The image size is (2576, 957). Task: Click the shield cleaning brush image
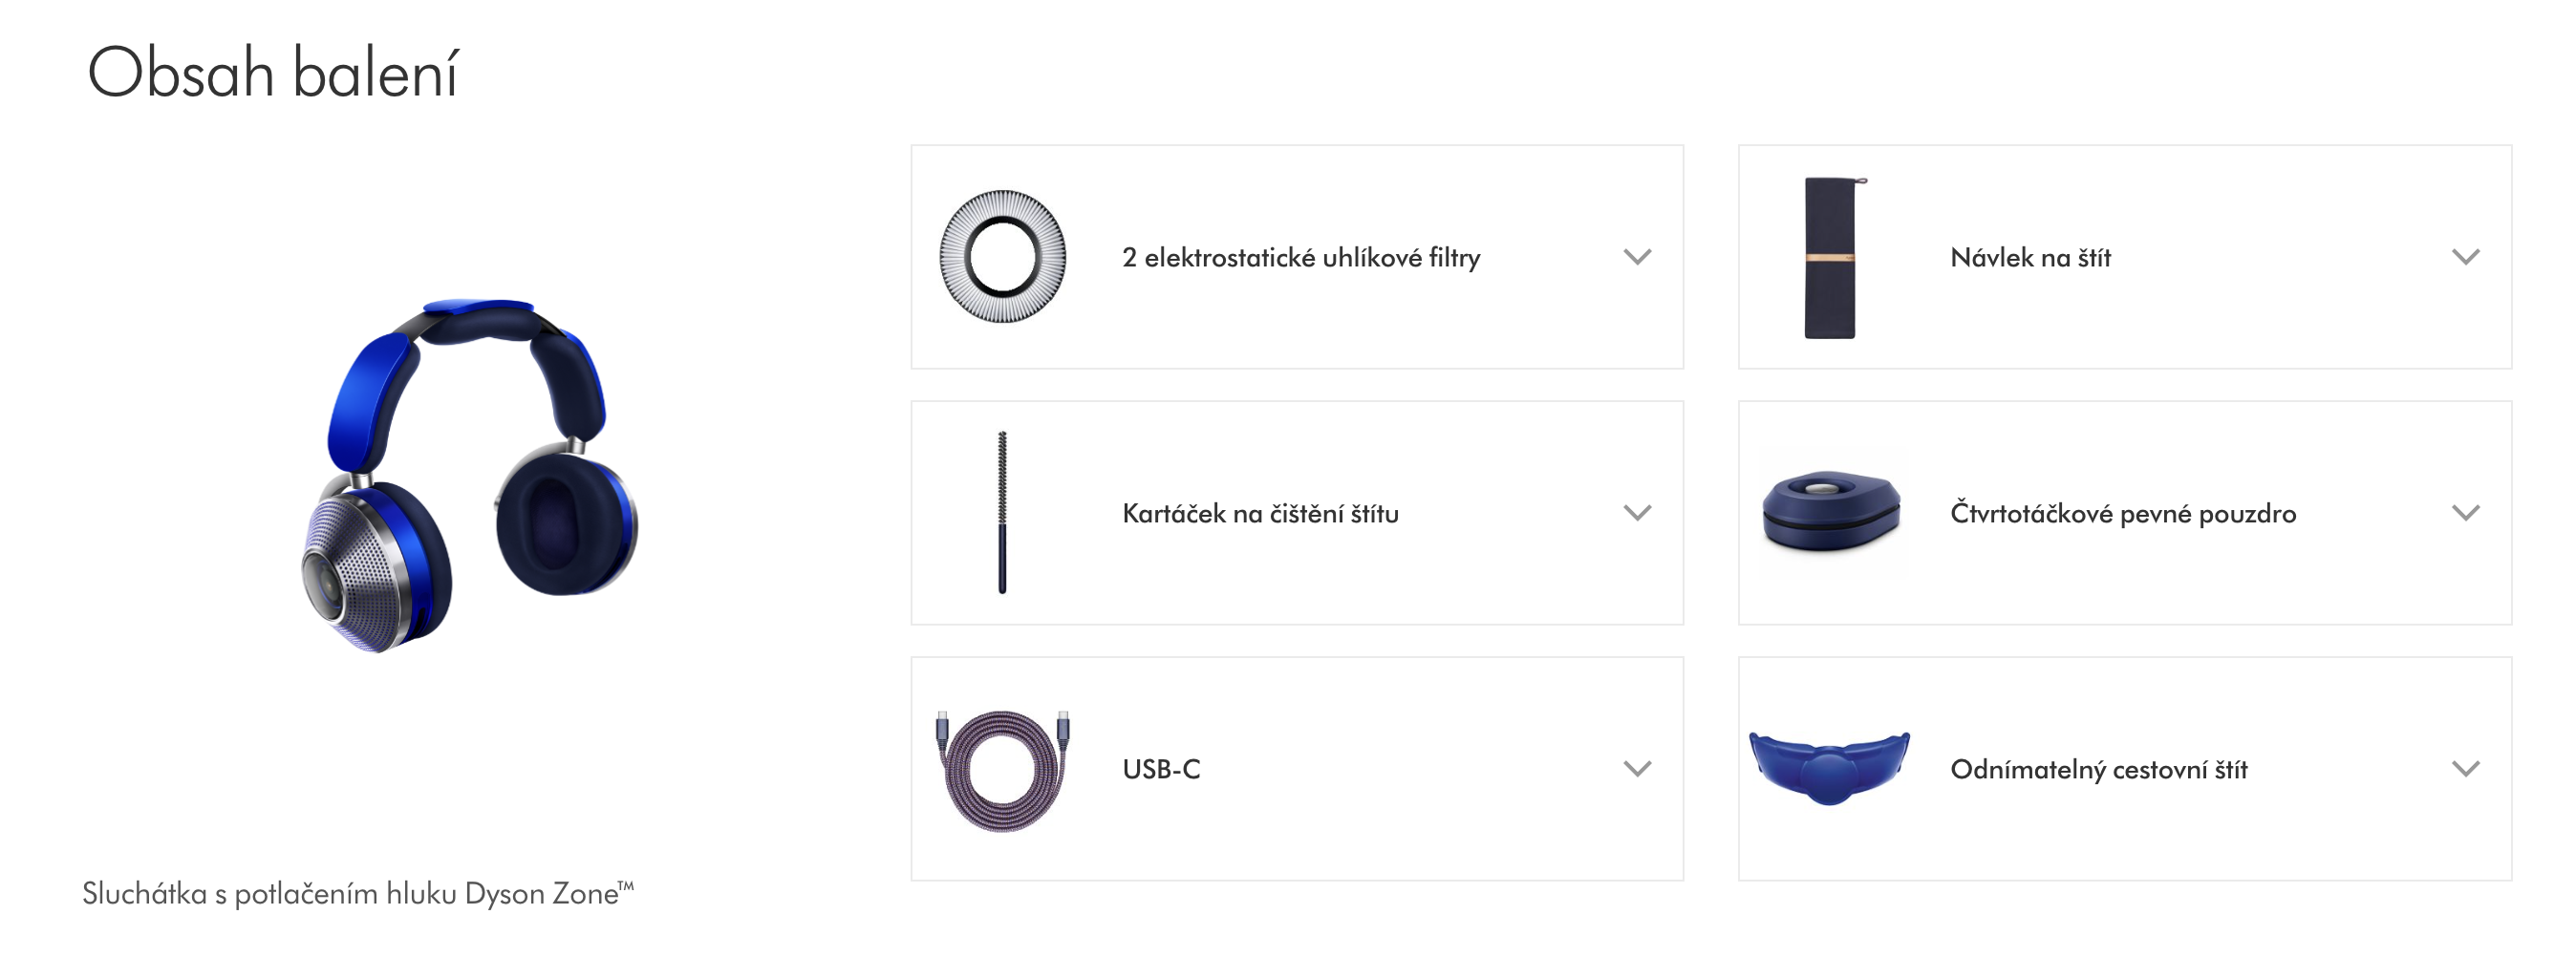pos(1002,512)
